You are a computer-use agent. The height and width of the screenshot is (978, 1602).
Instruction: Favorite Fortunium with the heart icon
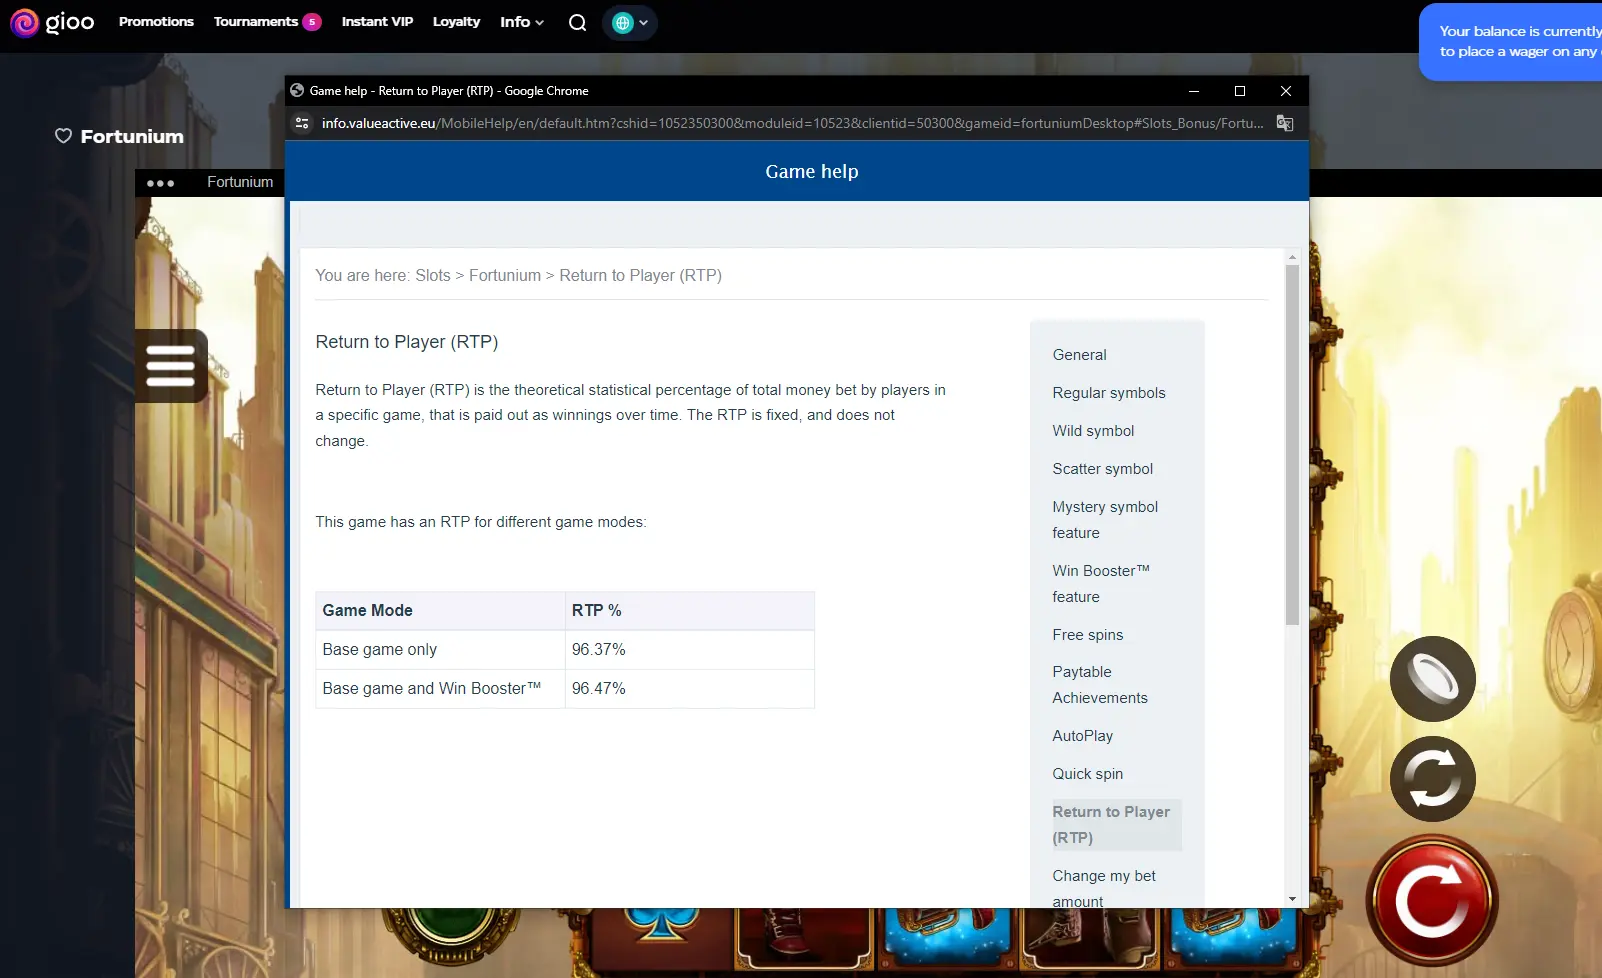63,136
